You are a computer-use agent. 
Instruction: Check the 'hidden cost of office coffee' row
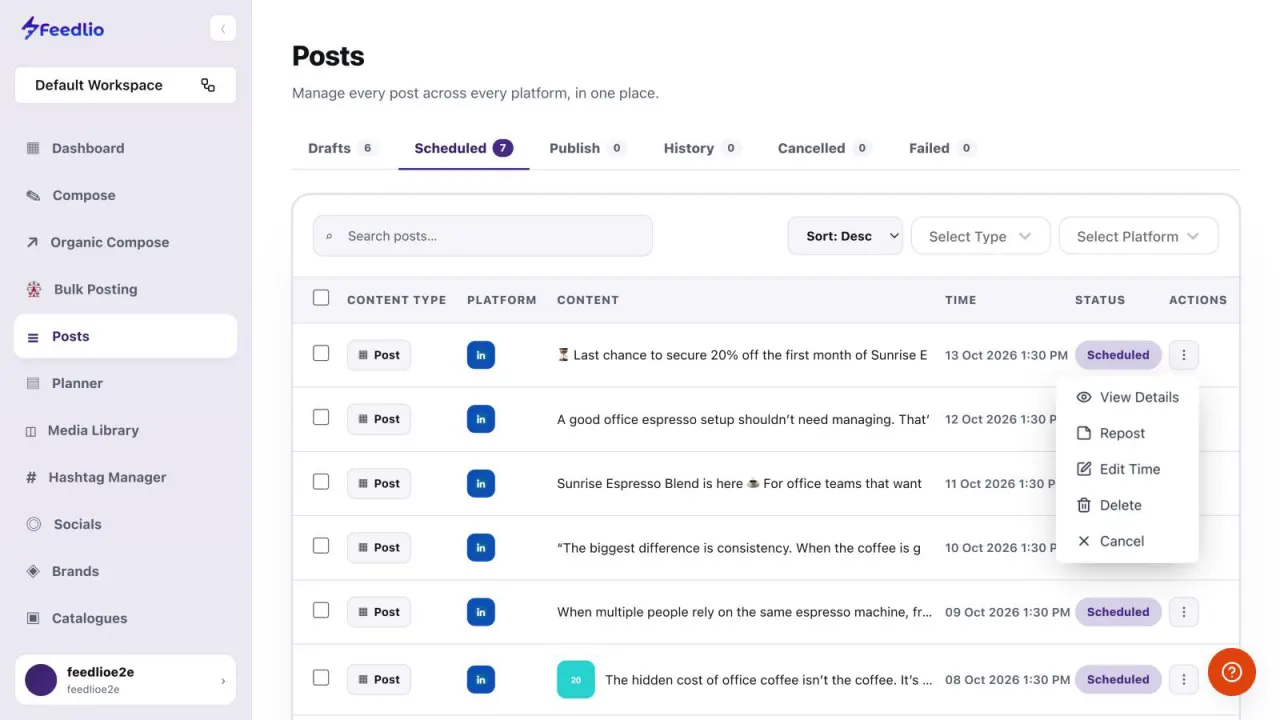click(x=321, y=677)
